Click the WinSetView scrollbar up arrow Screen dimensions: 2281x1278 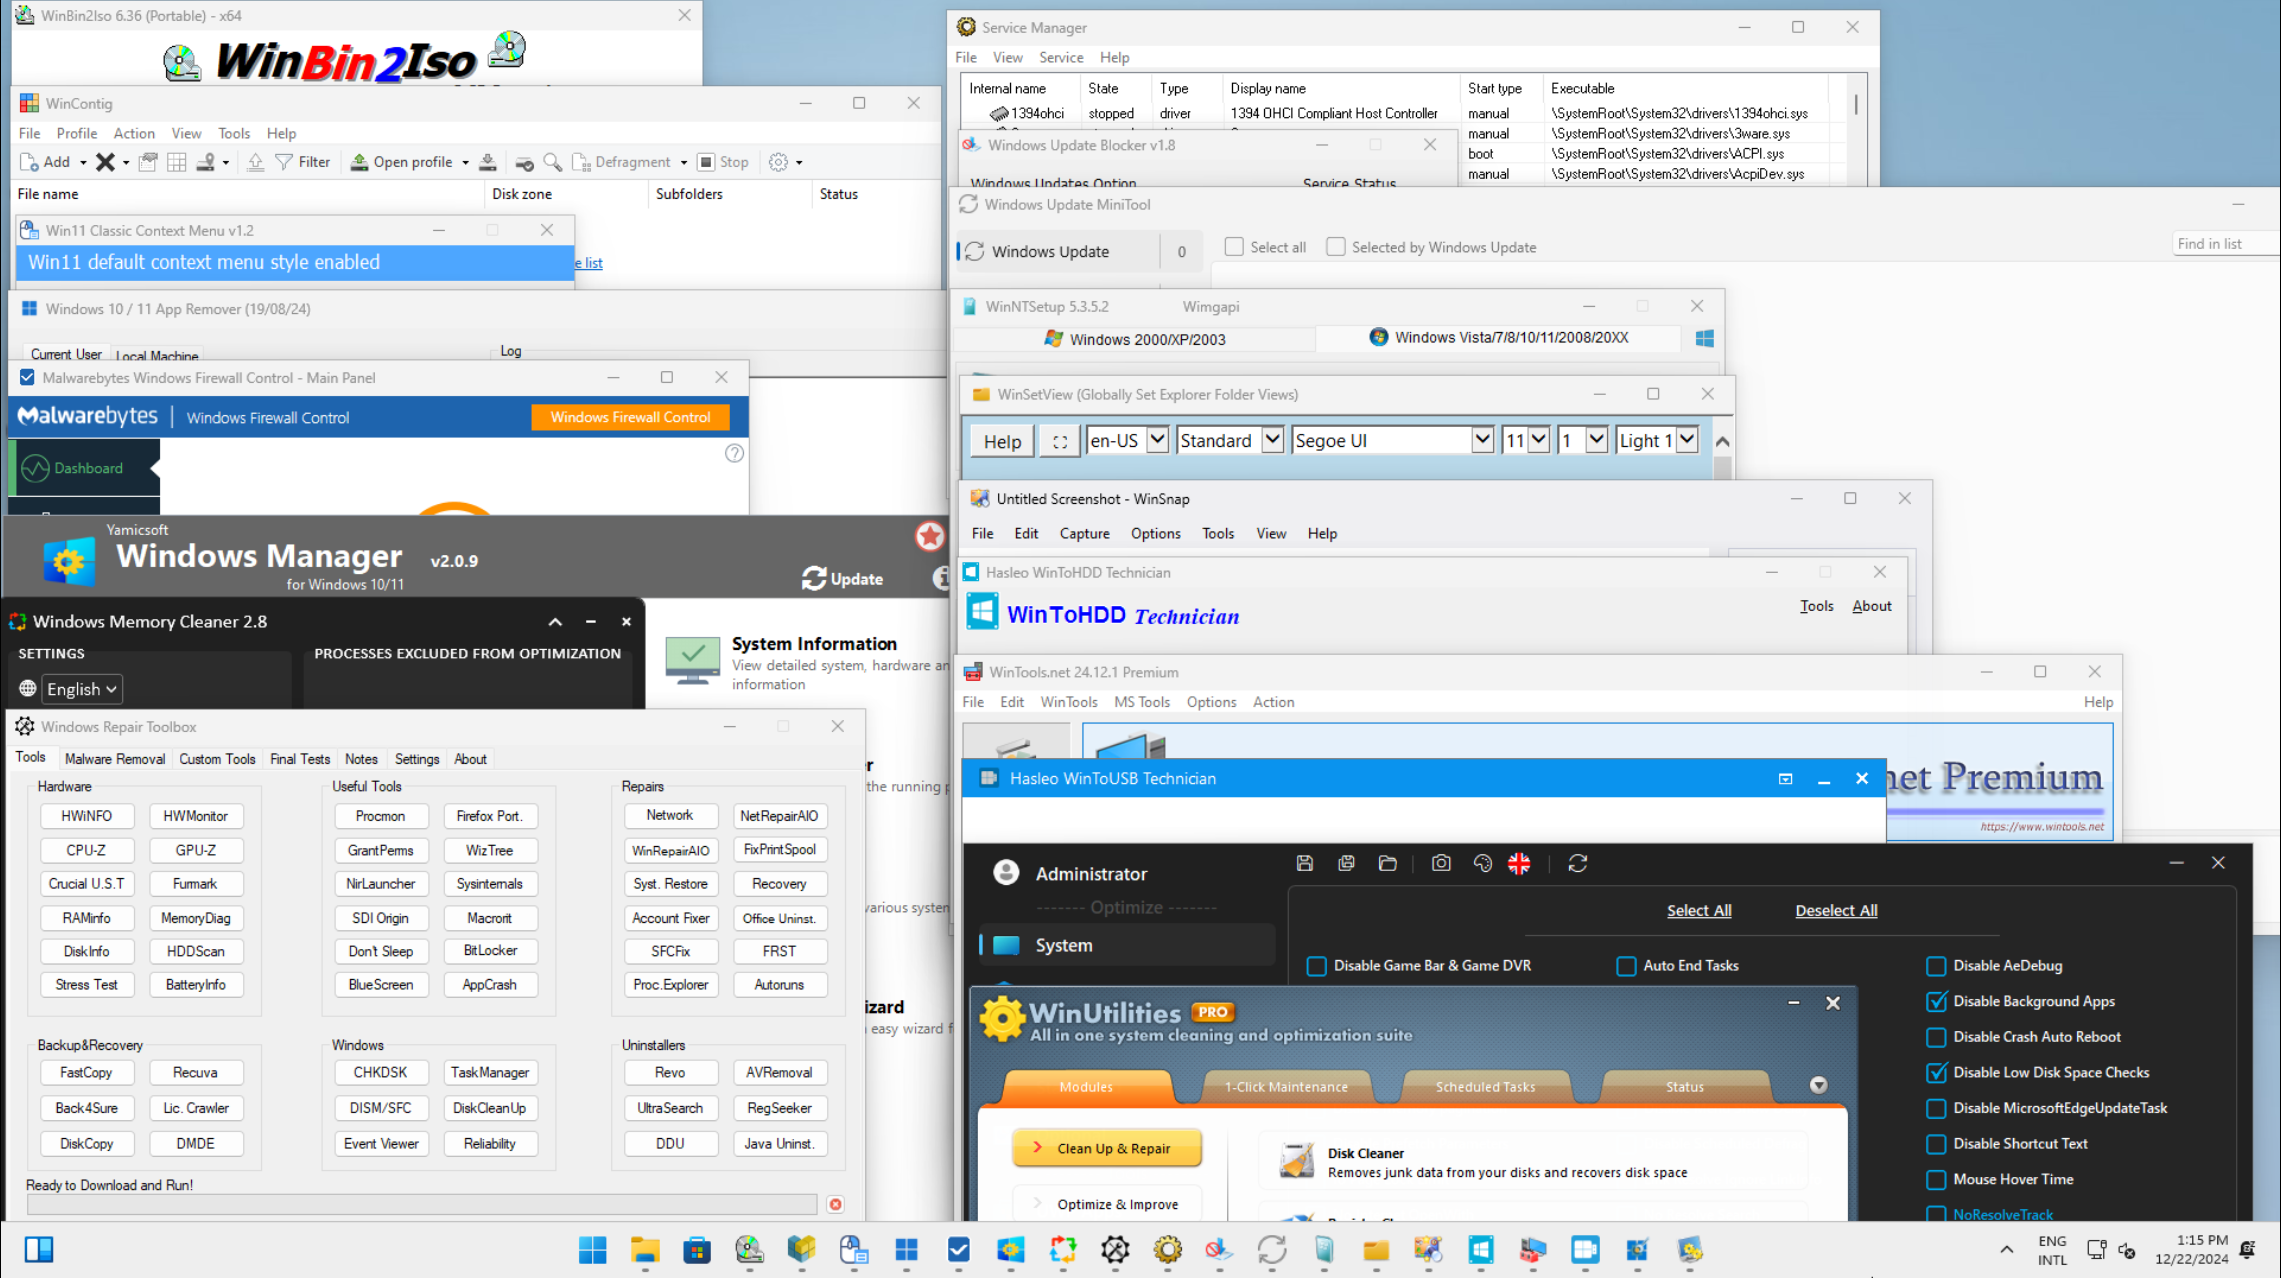1722,441
